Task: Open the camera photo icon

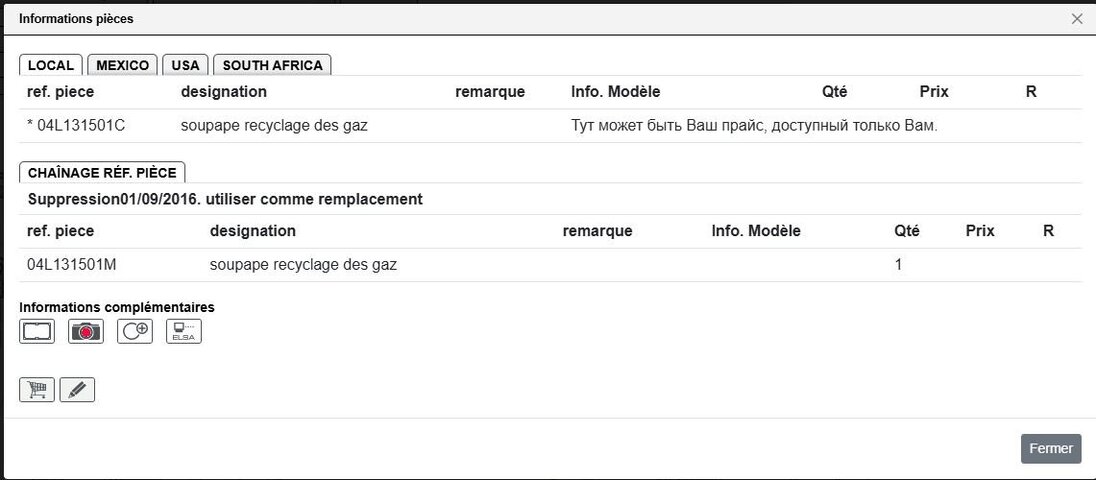Action: pos(86,332)
